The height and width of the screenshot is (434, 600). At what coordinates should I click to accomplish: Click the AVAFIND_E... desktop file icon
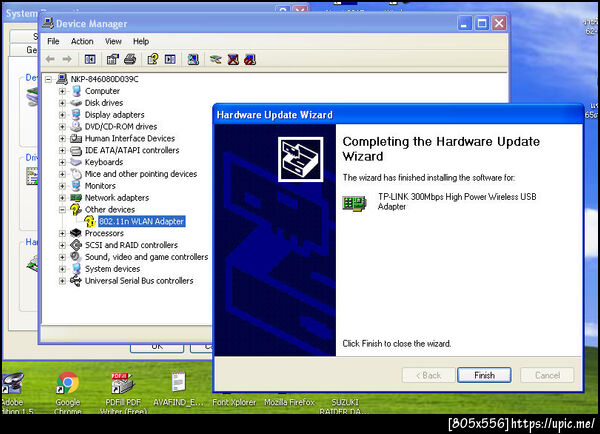point(178,382)
